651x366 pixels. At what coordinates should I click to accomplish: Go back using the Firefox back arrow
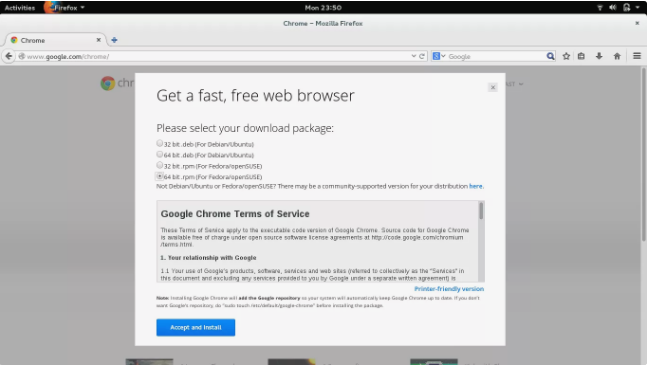click(9, 56)
